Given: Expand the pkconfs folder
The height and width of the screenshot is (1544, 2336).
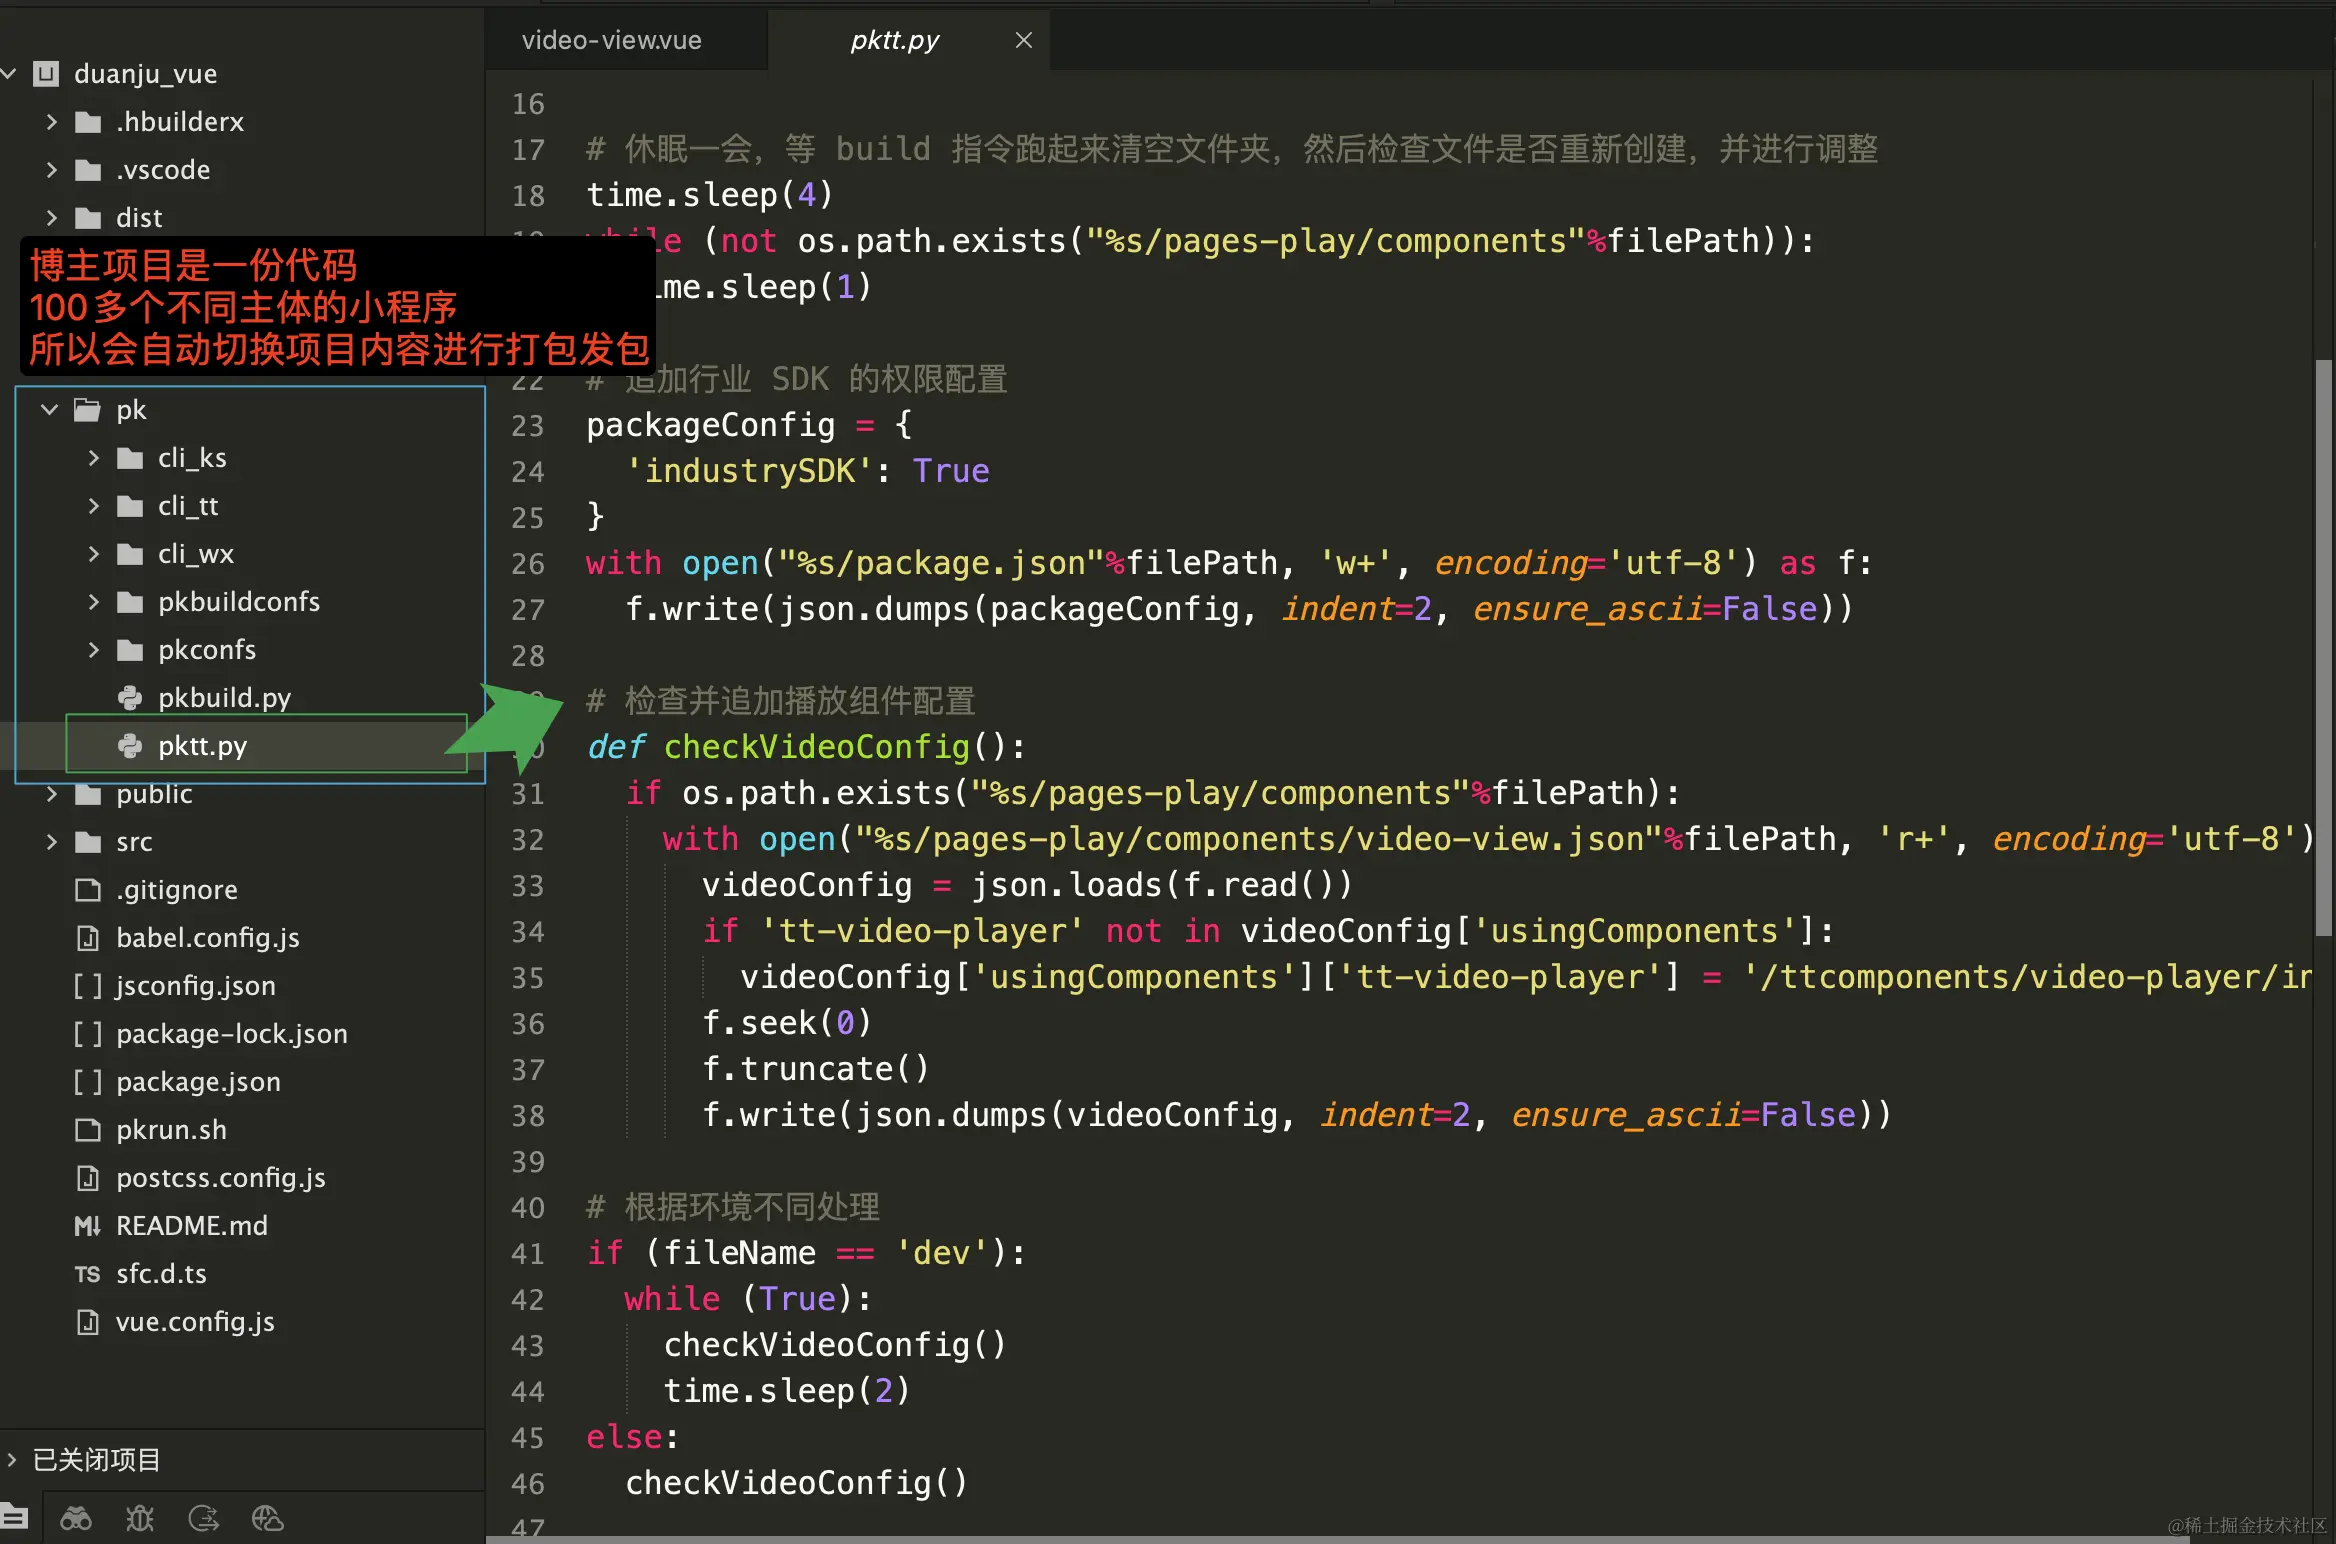Looking at the screenshot, I should (x=93, y=650).
